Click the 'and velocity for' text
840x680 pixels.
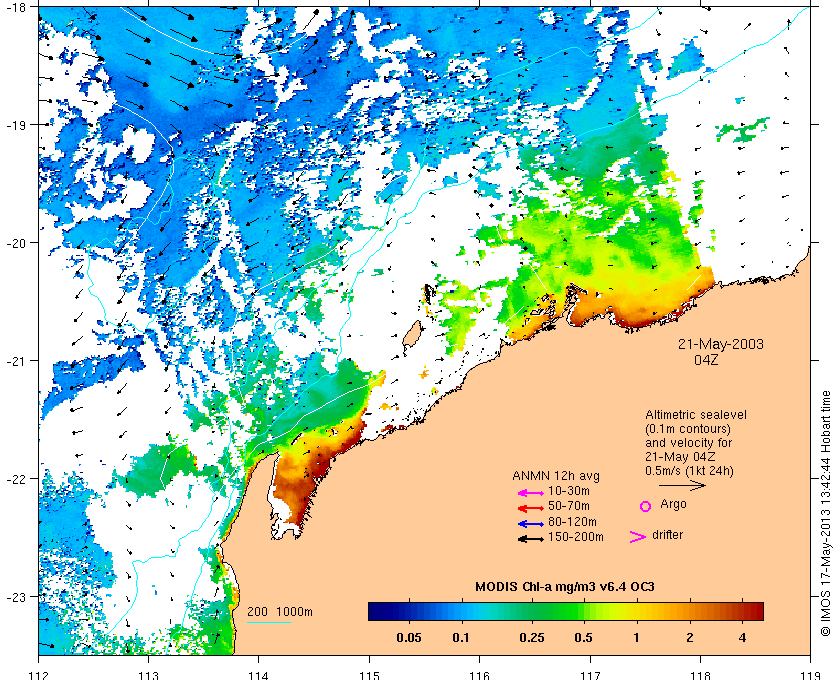(688, 443)
